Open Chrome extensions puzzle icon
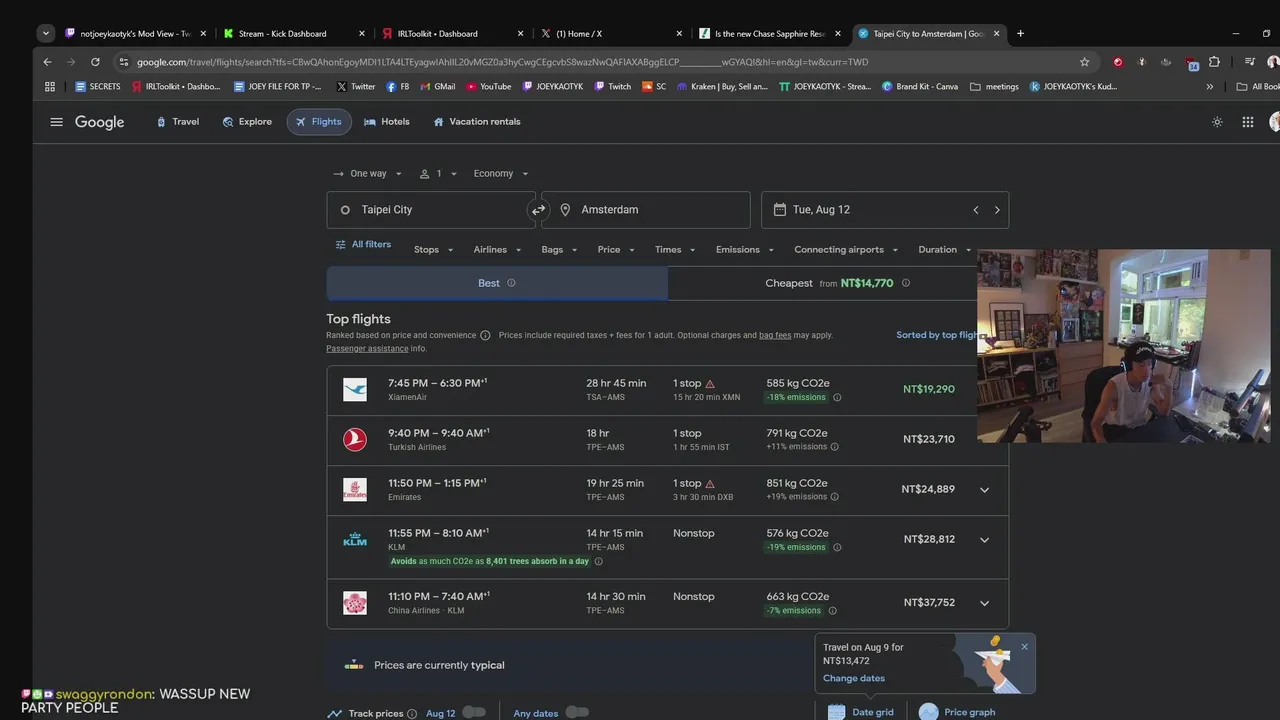Image resolution: width=1280 pixels, height=720 pixels. 1214,62
